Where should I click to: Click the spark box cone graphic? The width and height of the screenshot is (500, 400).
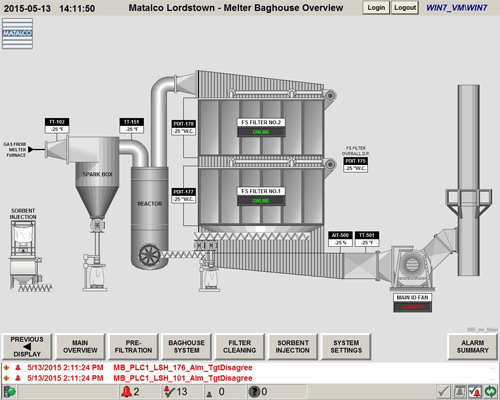[x=97, y=202]
